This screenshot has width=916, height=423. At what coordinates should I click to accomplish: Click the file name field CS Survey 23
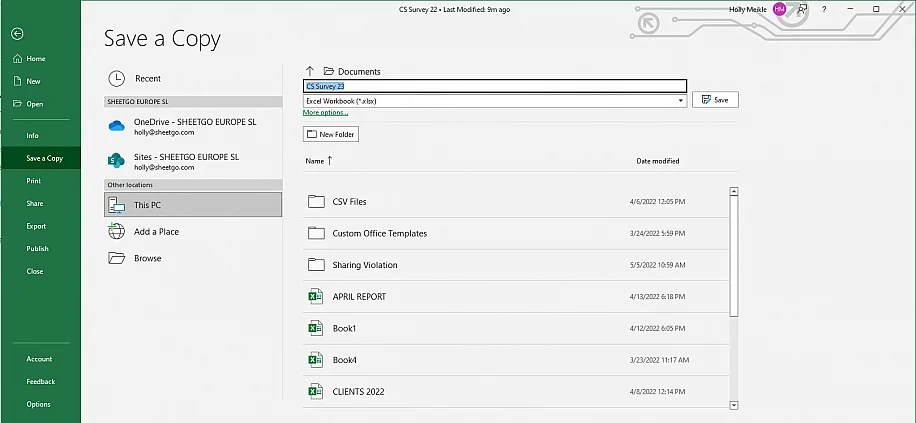[x=495, y=86]
